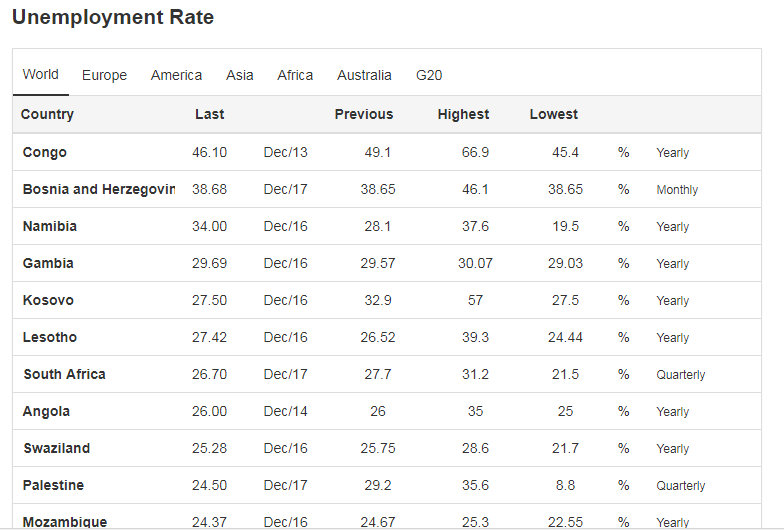
Task: Open the Gambia country link
Action: coord(48,264)
